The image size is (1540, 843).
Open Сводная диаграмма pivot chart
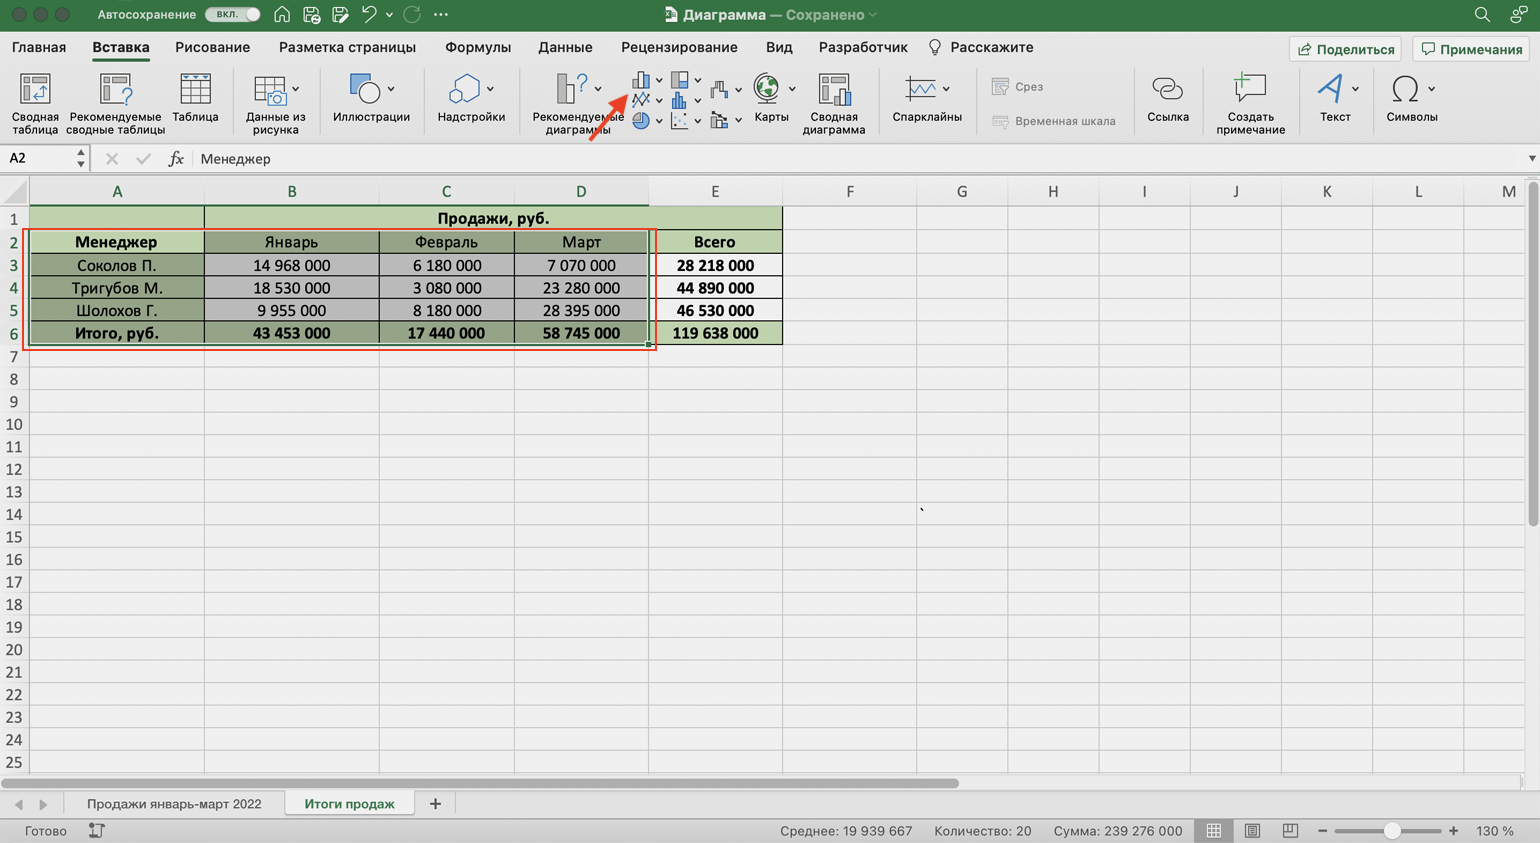click(x=833, y=101)
